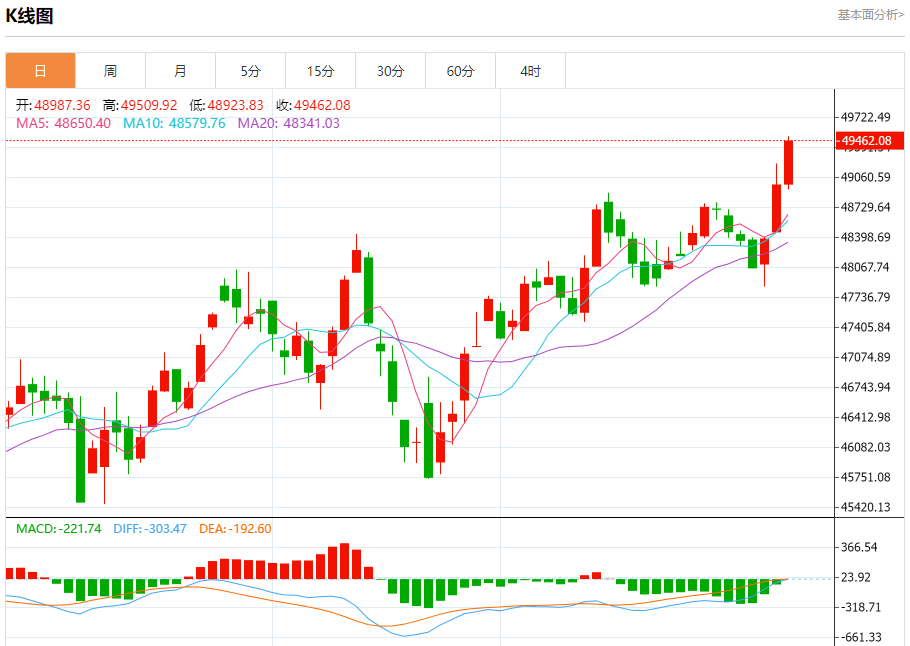Click the 48067.74 price axis label

click(x=865, y=267)
